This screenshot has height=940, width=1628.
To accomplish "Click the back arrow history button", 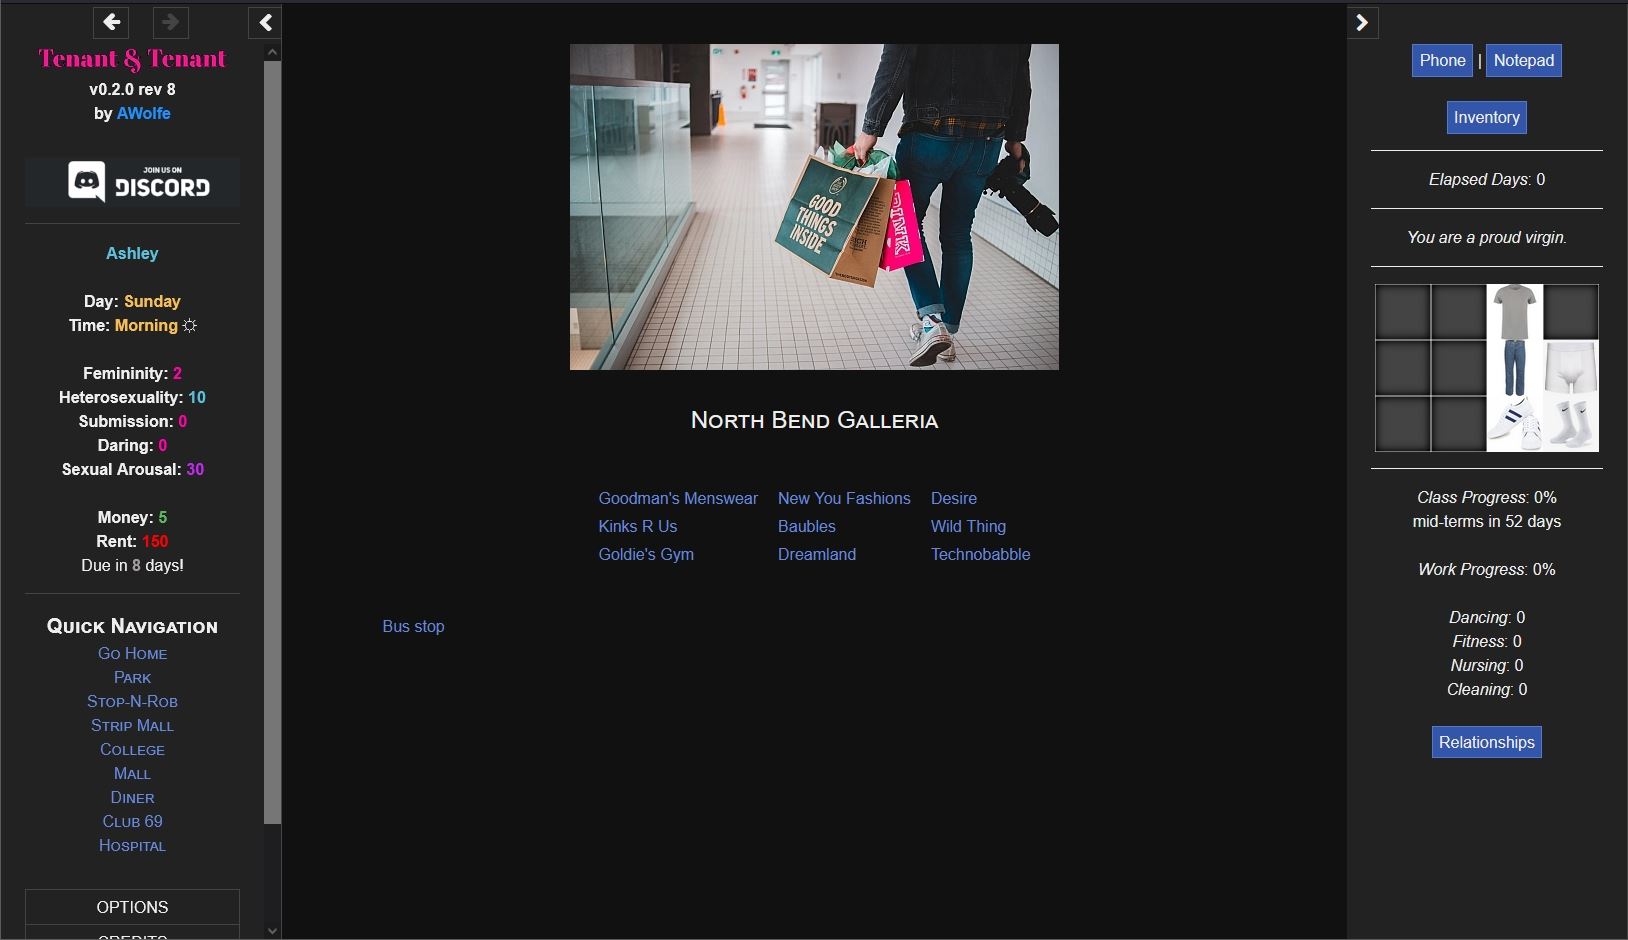I will coord(112,22).
